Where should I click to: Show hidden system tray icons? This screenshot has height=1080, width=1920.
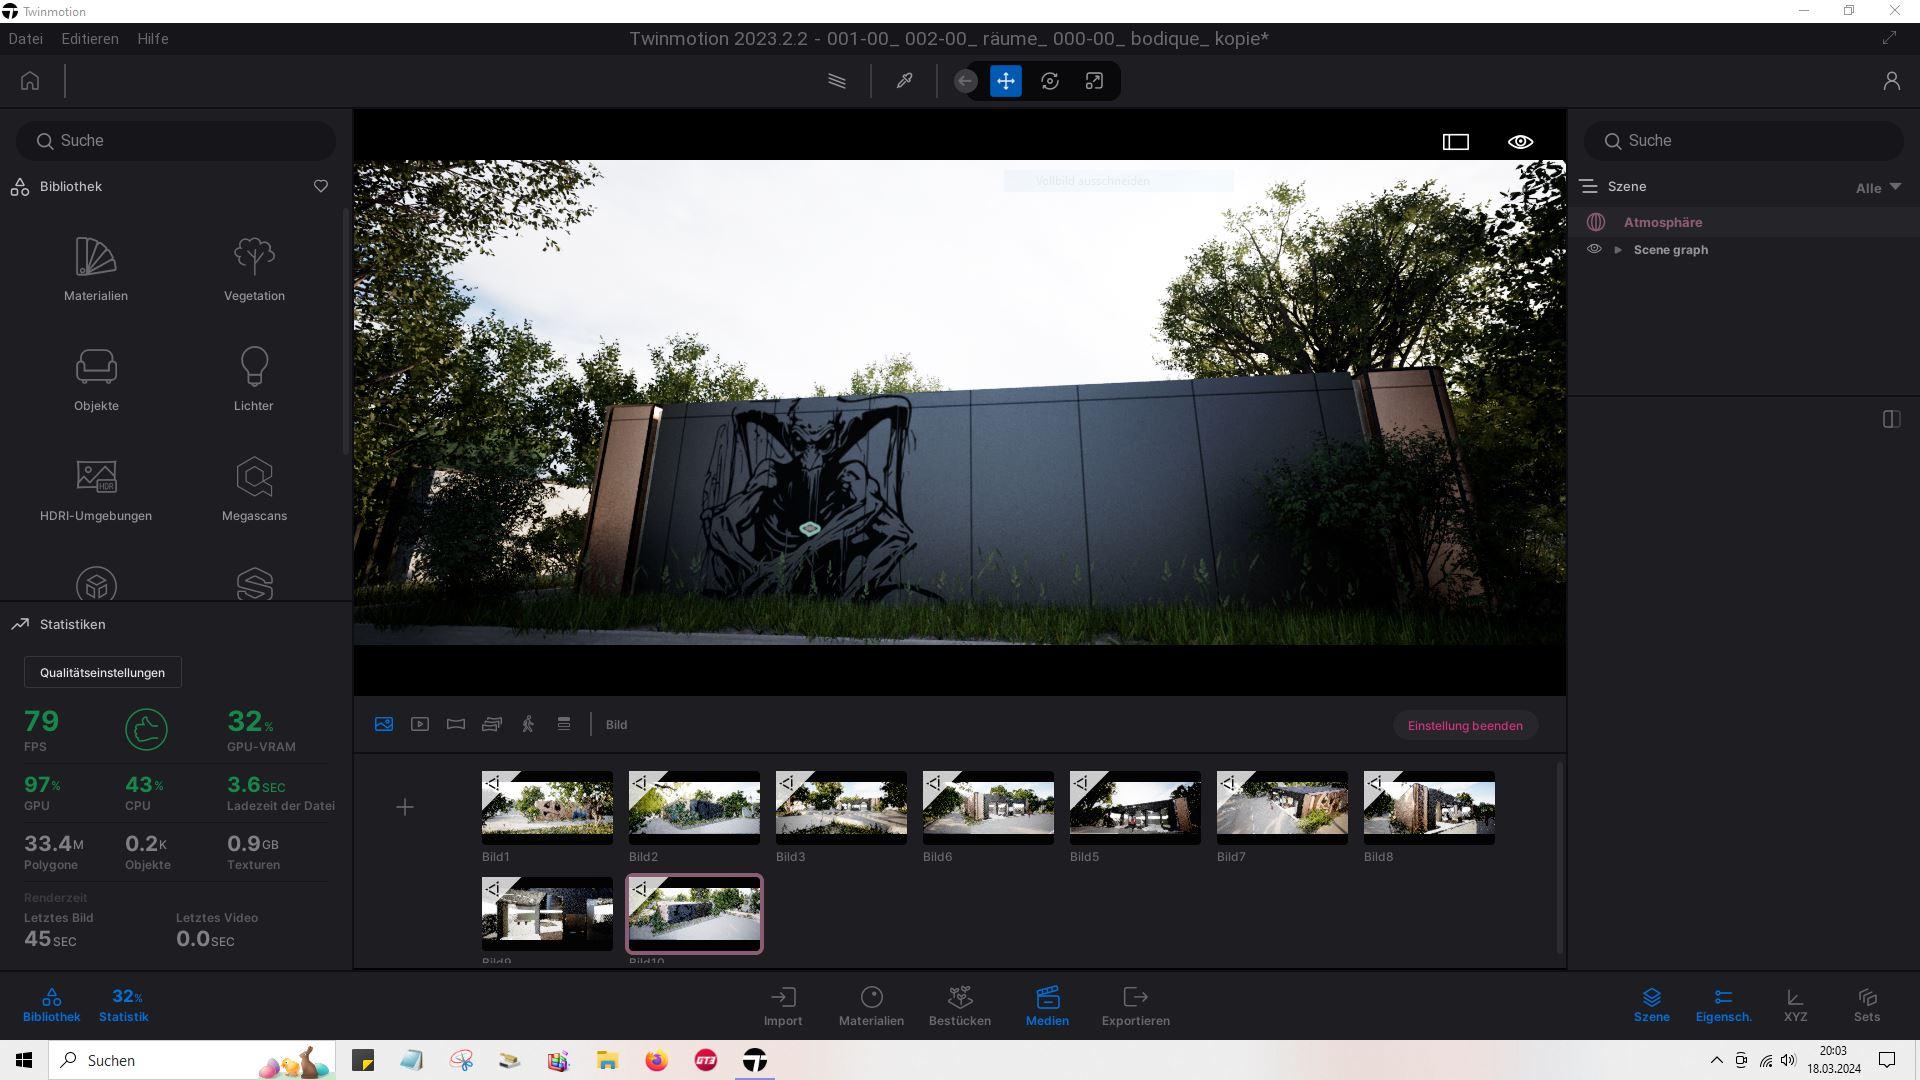[1716, 1060]
